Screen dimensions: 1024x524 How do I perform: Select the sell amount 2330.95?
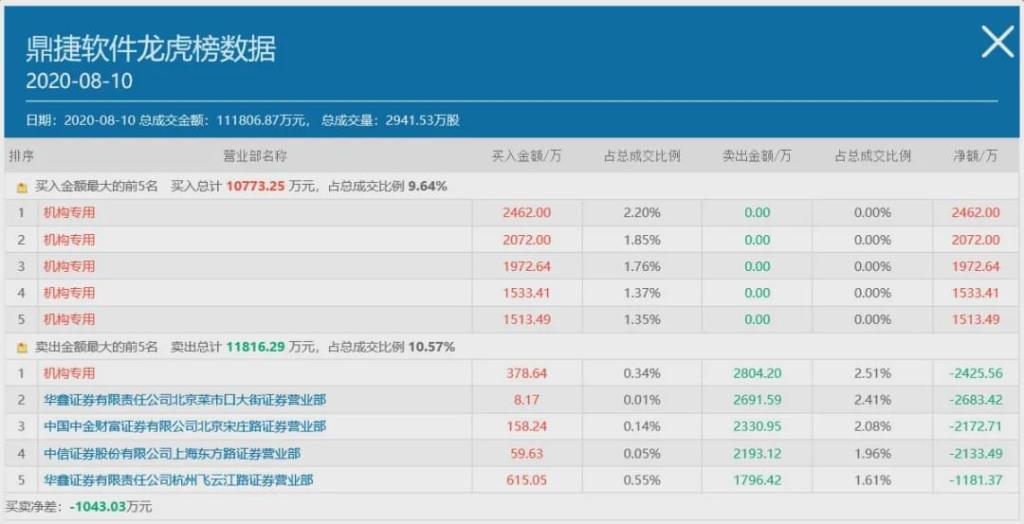757,427
